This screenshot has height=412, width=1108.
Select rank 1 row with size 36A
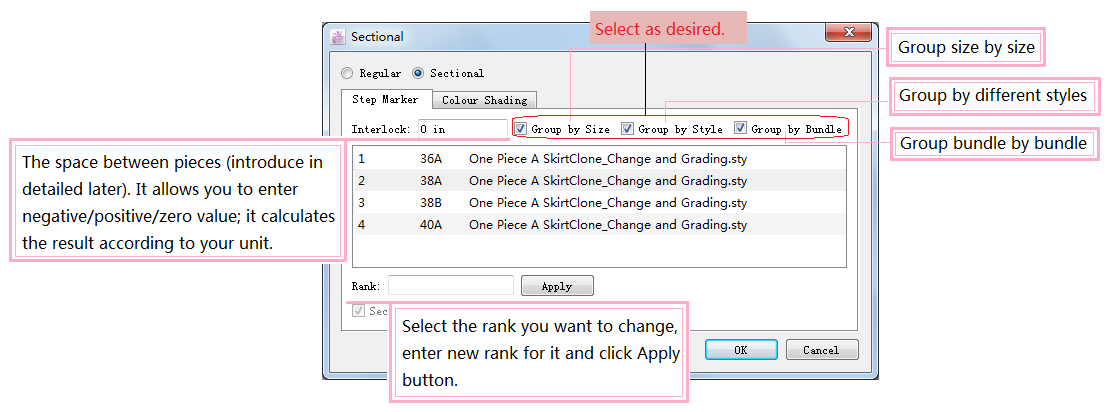600,158
